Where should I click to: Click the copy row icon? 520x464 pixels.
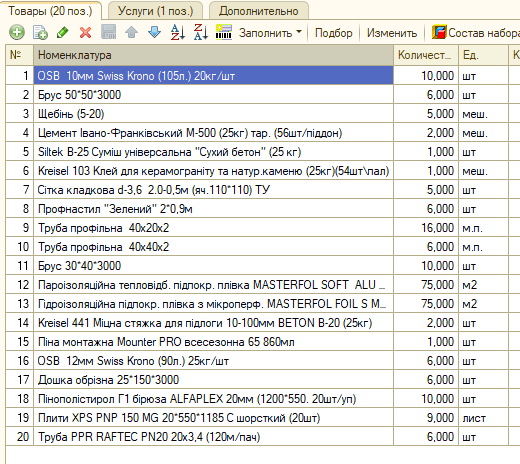coord(40,33)
